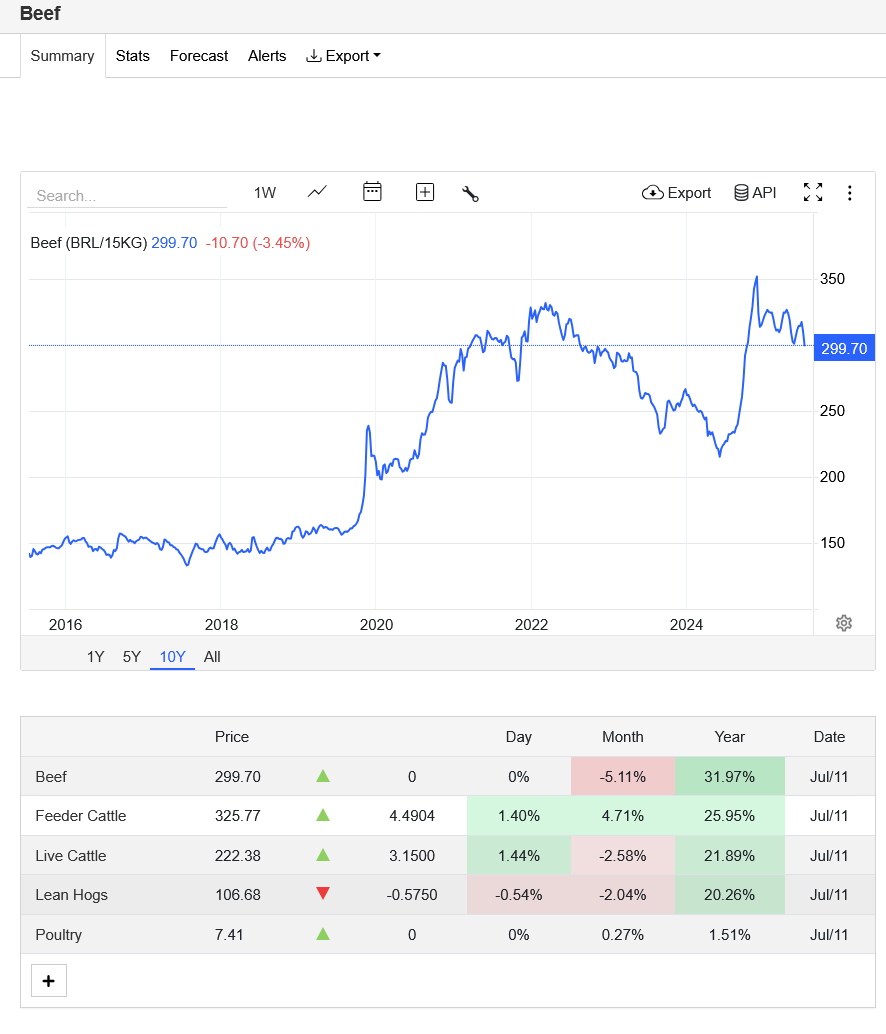Image resolution: width=886 pixels, height=1034 pixels.
Task: Click the green arrow in Live Cattle row
Action: (x=323, y=855)
